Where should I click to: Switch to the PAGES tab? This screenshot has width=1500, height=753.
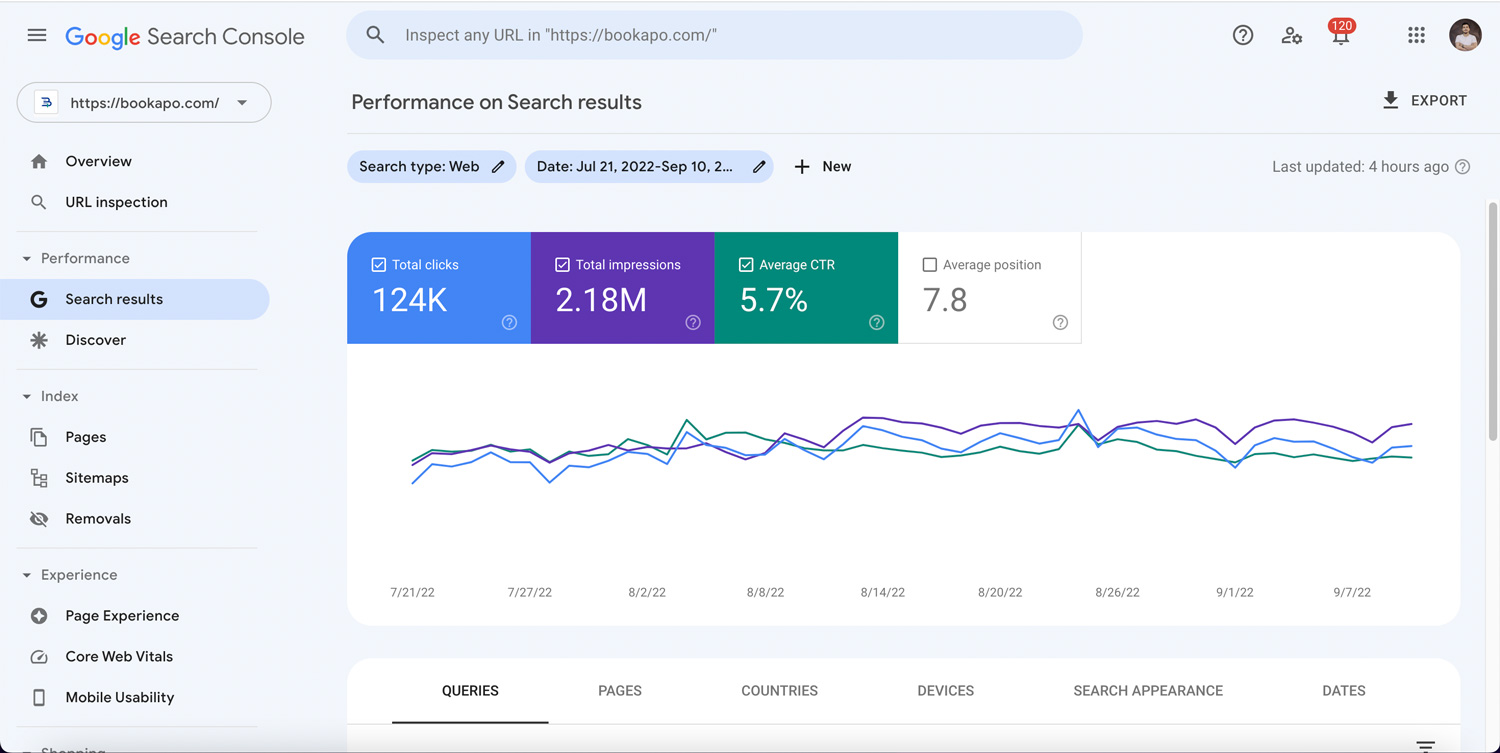620,691
